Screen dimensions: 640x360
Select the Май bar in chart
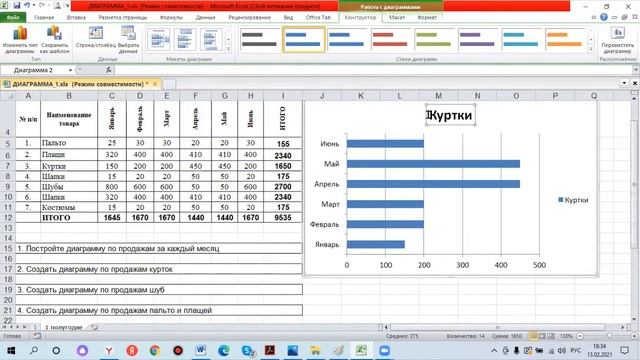click(x=433, y=164)
